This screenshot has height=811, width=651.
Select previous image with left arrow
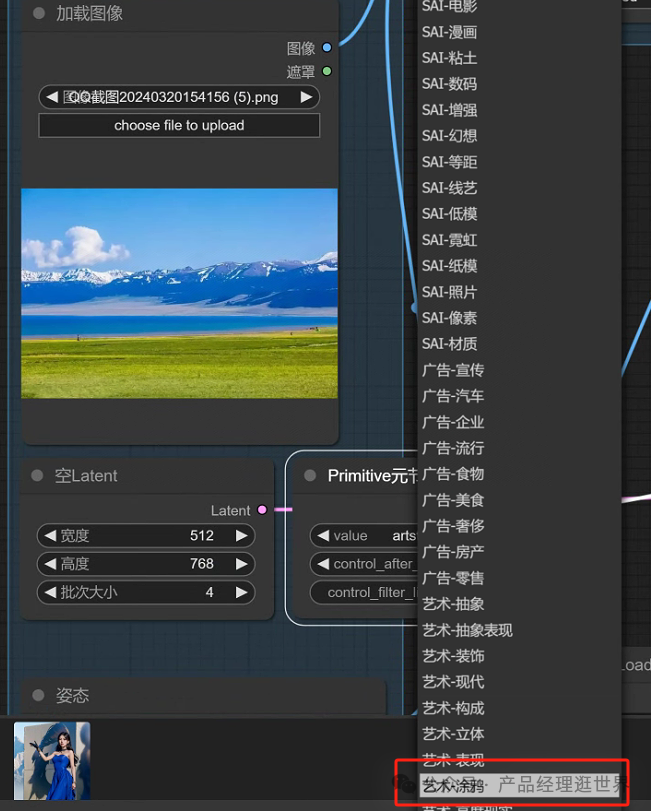pos(52,97)
